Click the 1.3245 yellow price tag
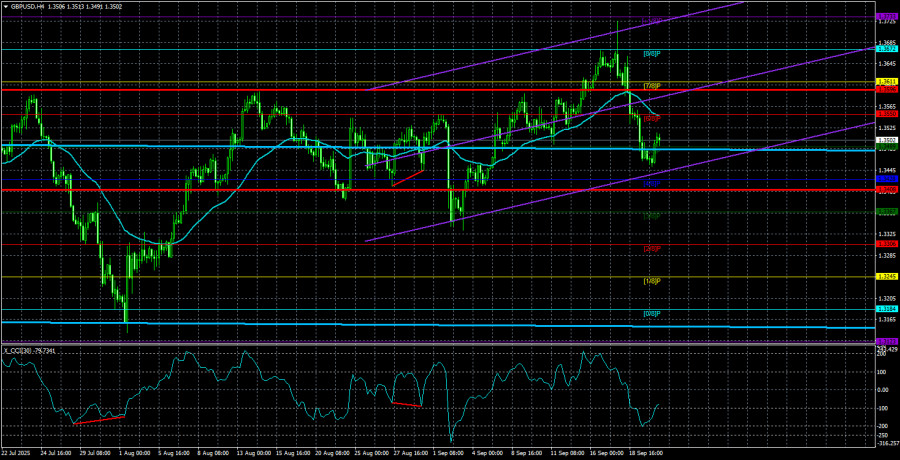This screenshot has height=460, width=900. (886, 276)
